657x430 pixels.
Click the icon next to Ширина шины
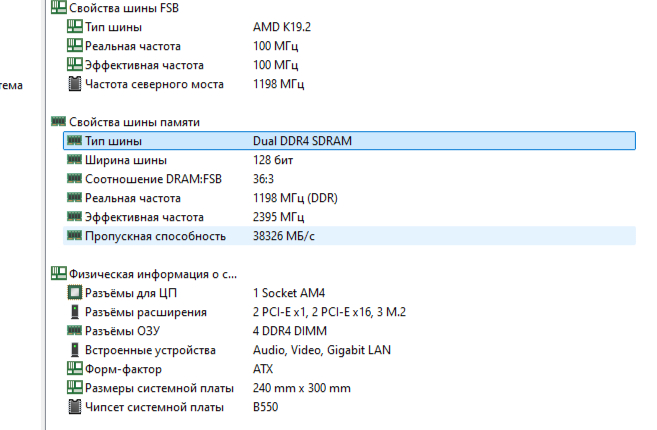74,160
